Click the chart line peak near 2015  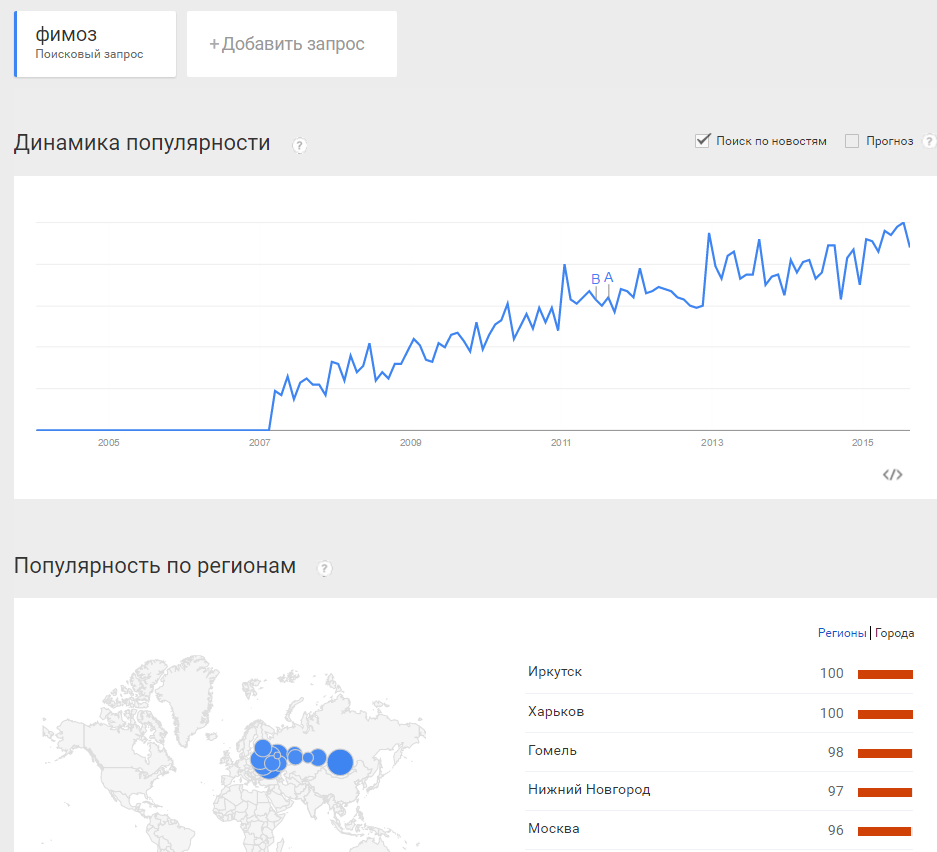tap(903, 223)
